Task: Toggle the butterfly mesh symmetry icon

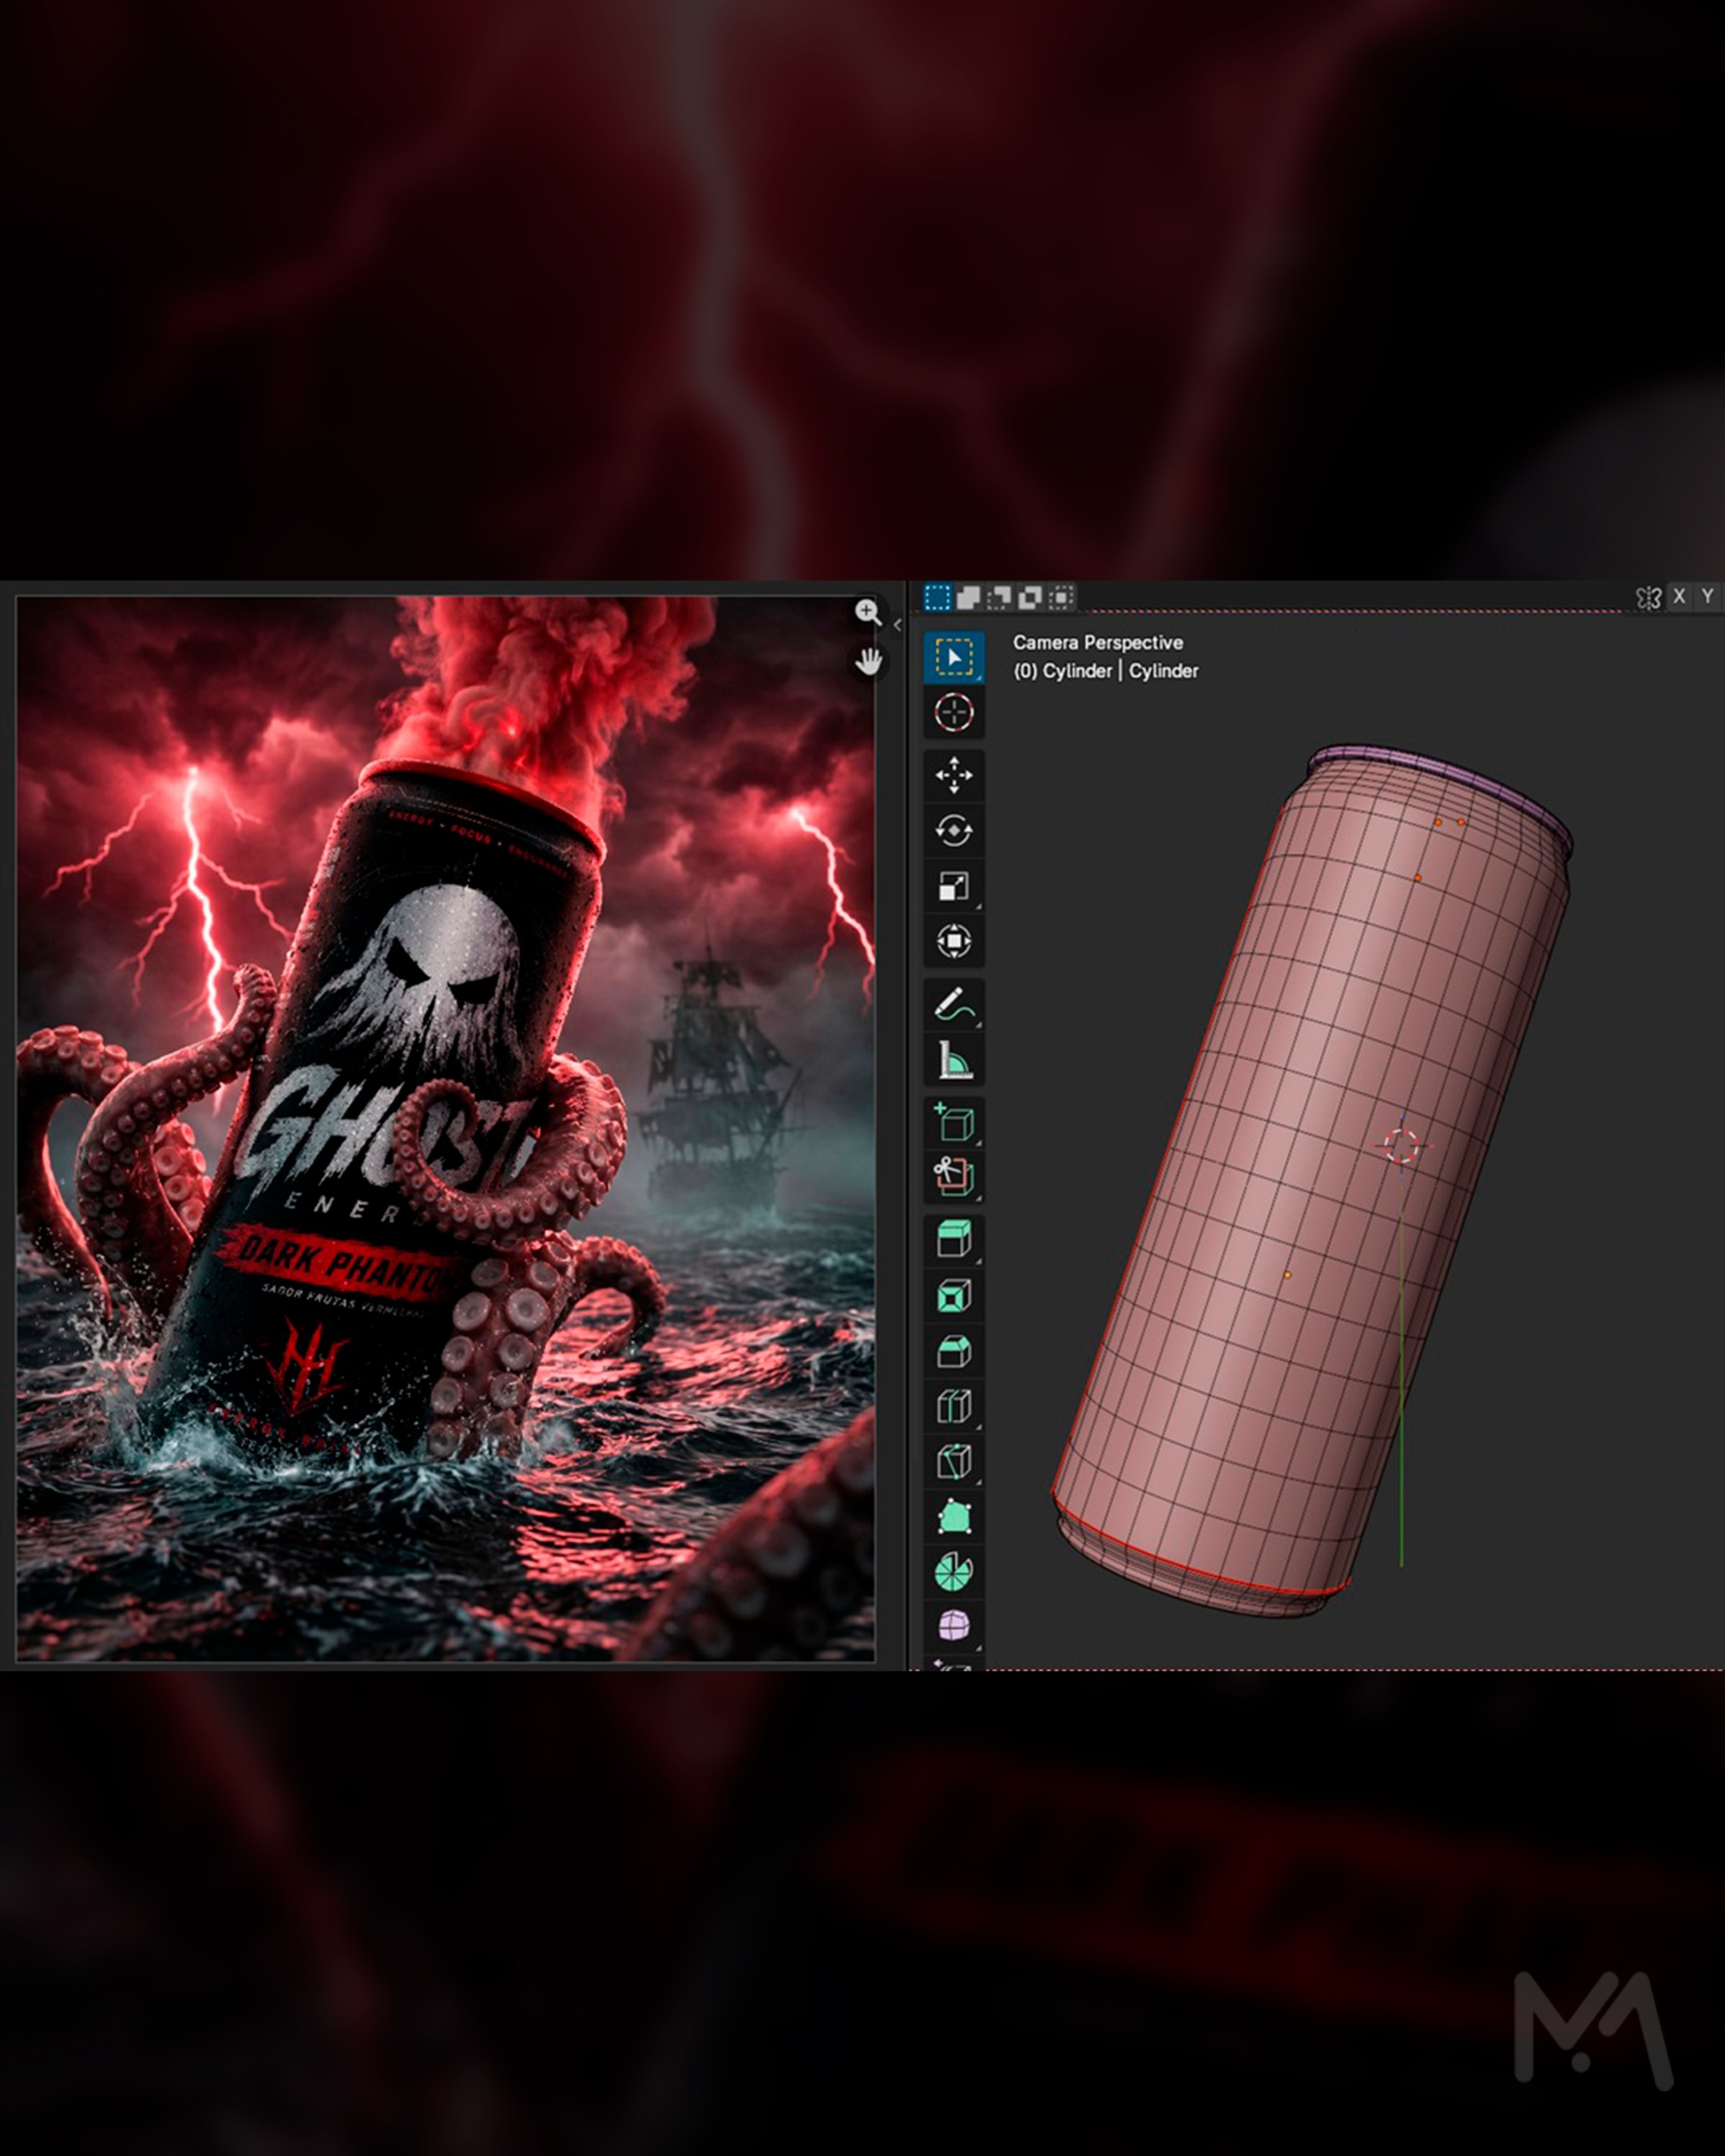Action: [x=1648, y=597]
